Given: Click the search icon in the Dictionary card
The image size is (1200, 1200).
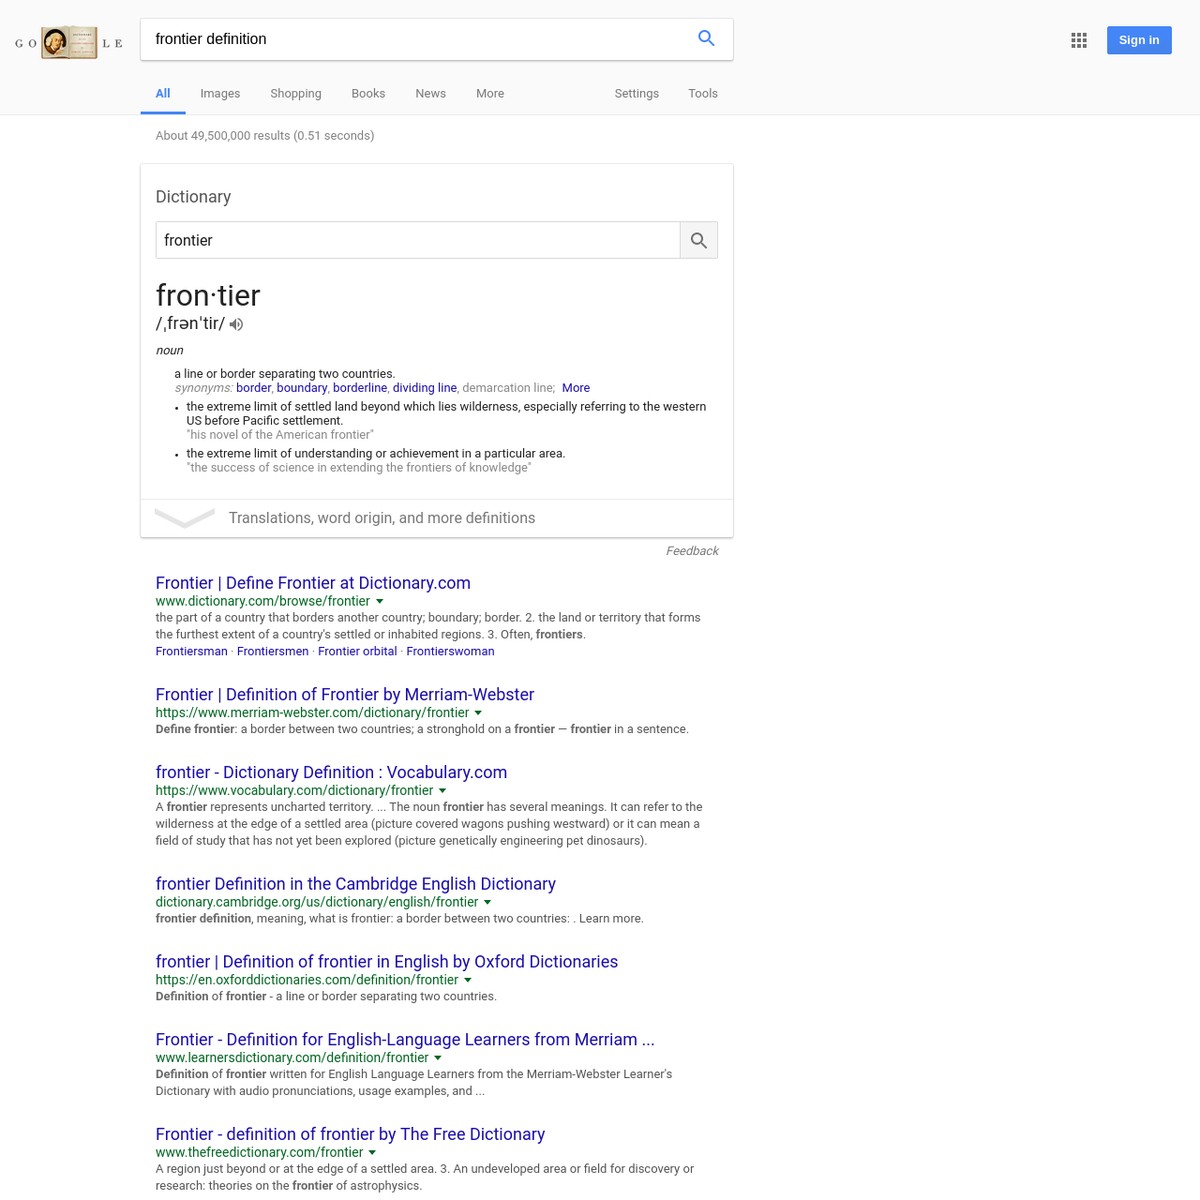Looking at the screenshot, I should [x=698, y=240].
